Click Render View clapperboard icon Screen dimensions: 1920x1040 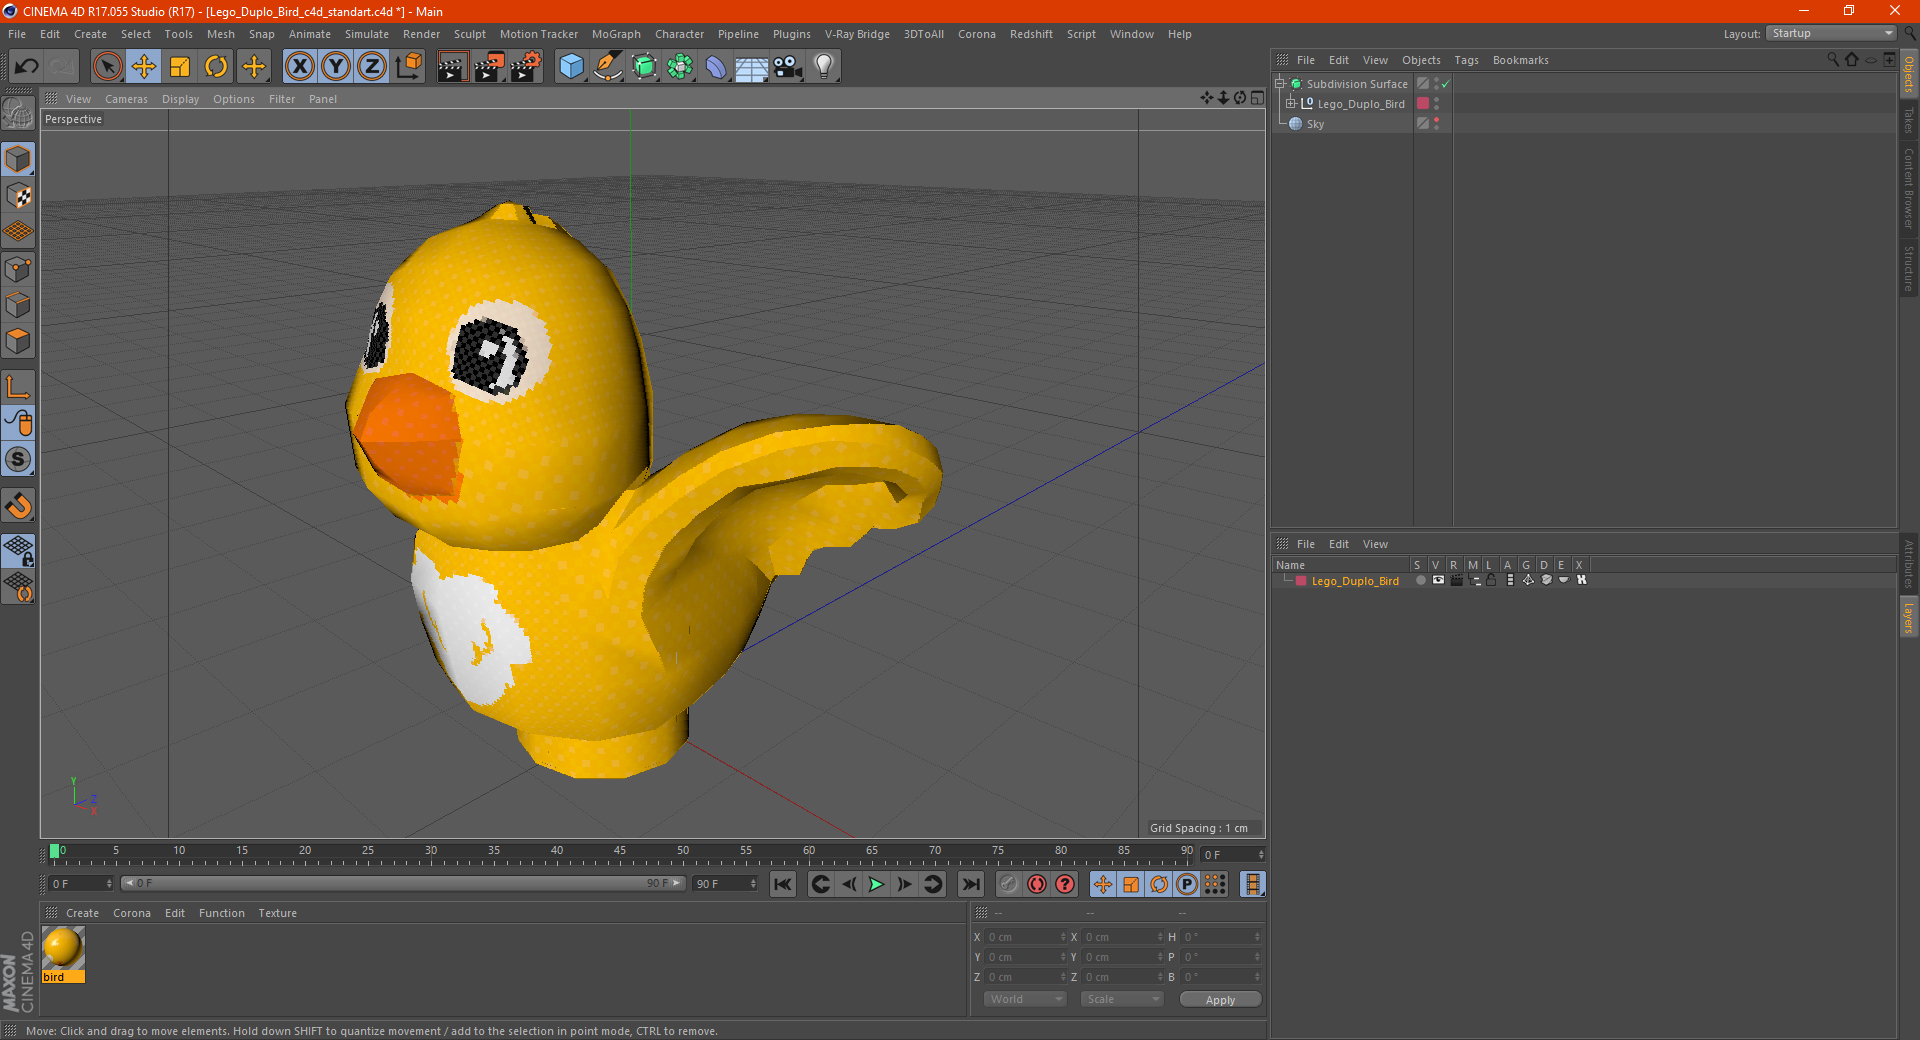pos(452,67)
